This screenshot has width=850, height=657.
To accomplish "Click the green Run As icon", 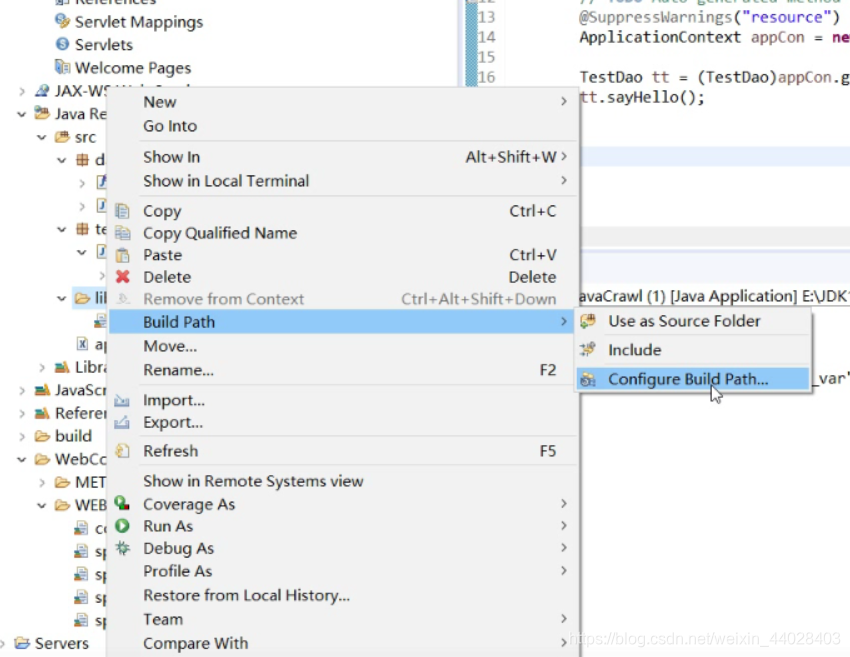I will click(123, 526).
